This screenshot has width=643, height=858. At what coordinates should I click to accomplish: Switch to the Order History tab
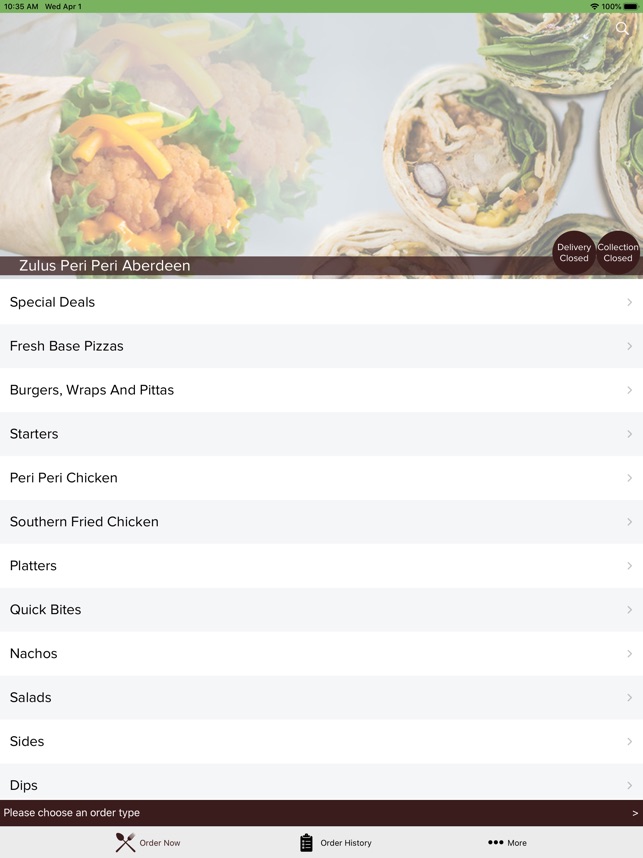tap(336, 843)
